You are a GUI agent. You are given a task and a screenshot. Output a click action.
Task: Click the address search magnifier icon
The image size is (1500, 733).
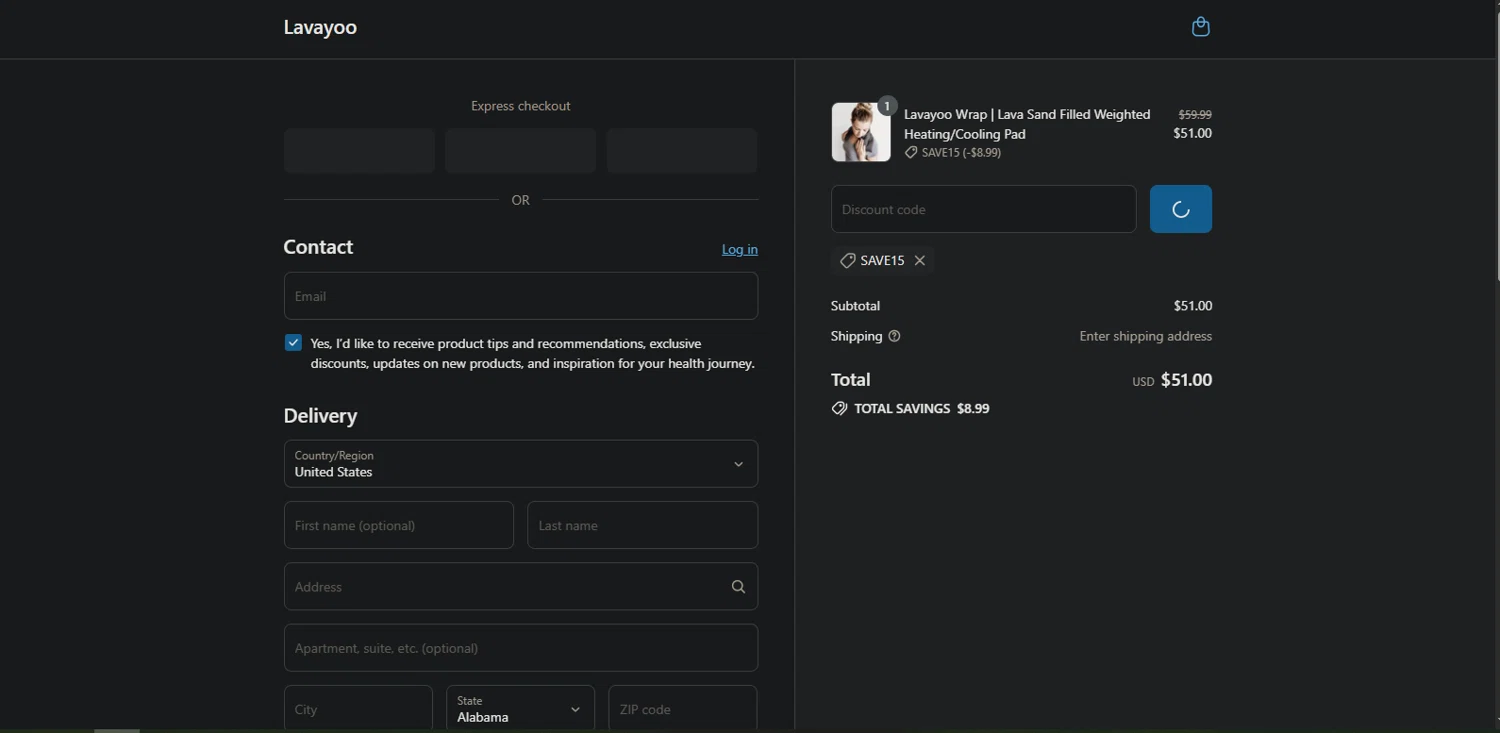click(x=738, y=587)
